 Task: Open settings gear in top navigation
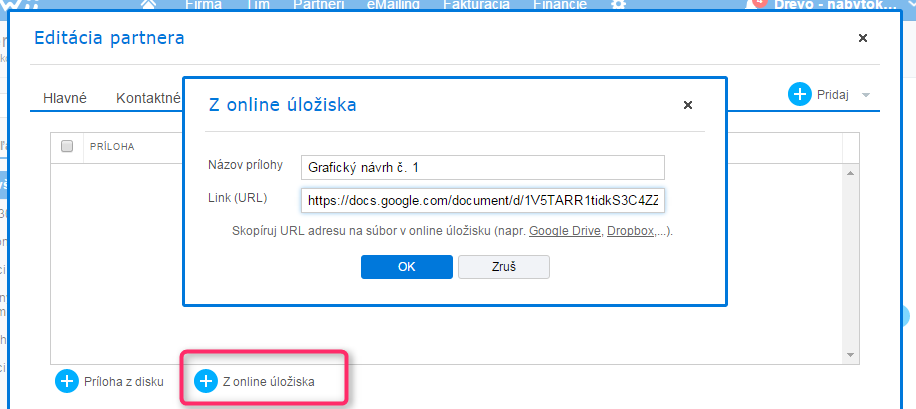click(x=618, y=4)
